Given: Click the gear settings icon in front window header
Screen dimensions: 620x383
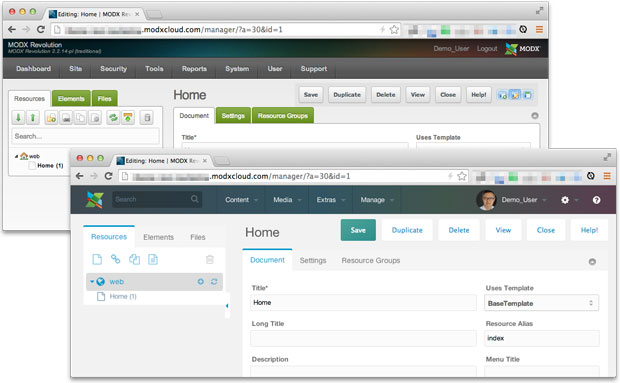Looking at the screenshot, I should (565, 200).
